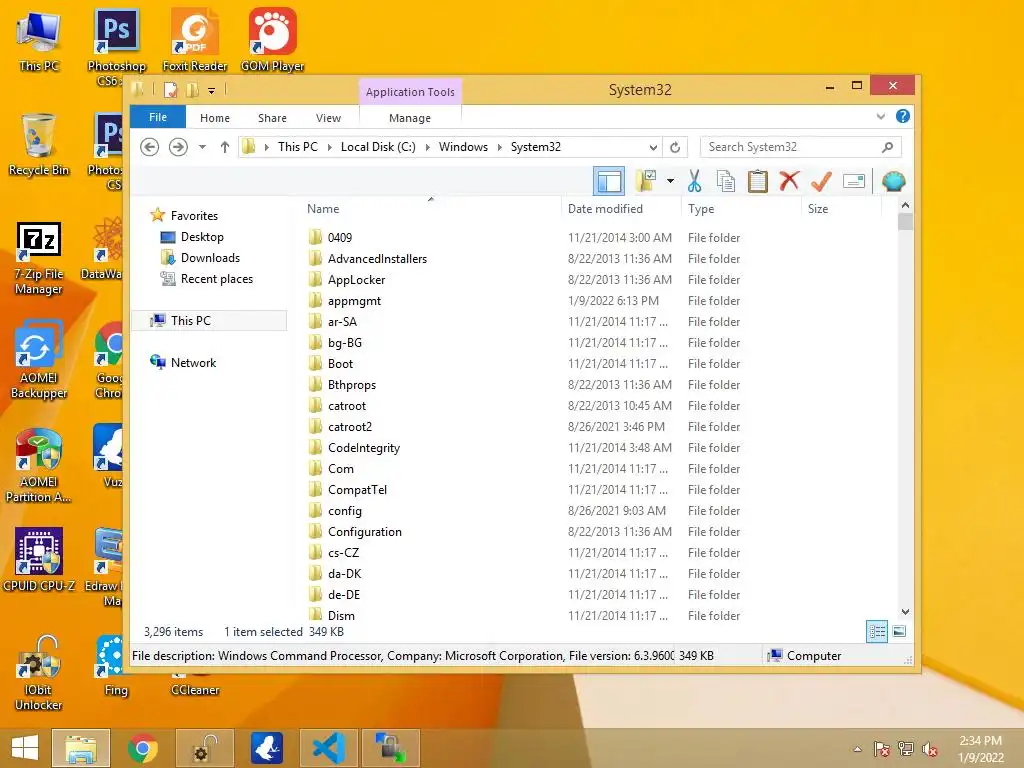The height and width of the screenshot is (768, 1024).
Task: Select the CodeIntegrity folder
Action: point(364,447)
